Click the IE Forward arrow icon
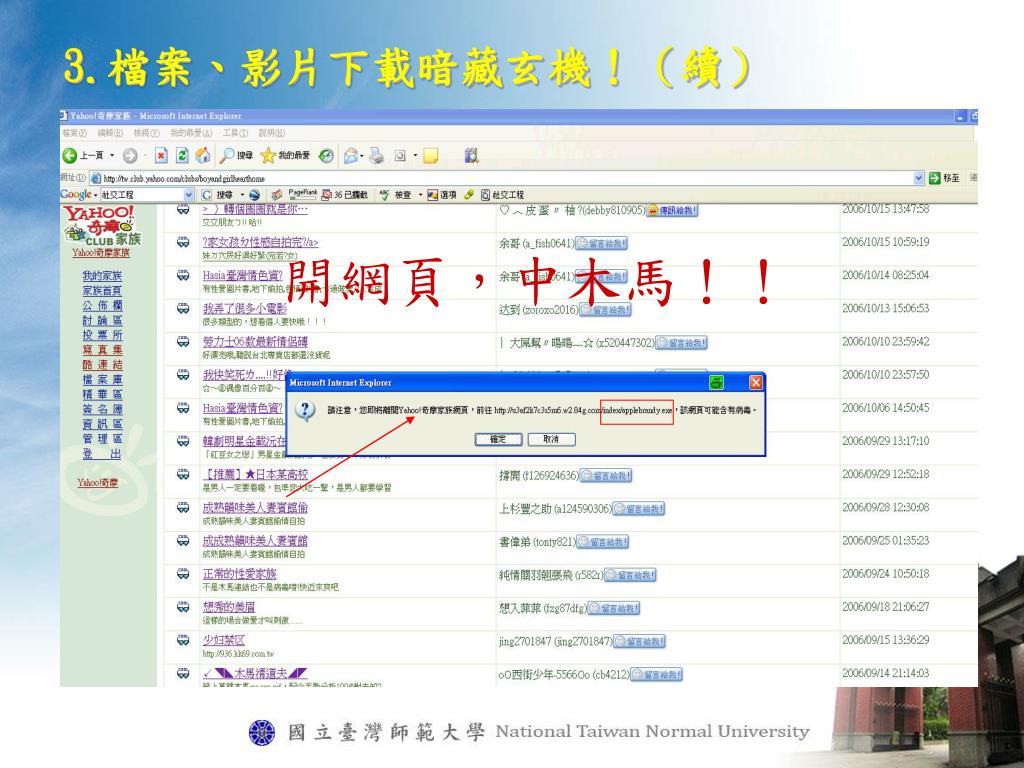This screenshot has height=768, width=1024. pos(130,155)
